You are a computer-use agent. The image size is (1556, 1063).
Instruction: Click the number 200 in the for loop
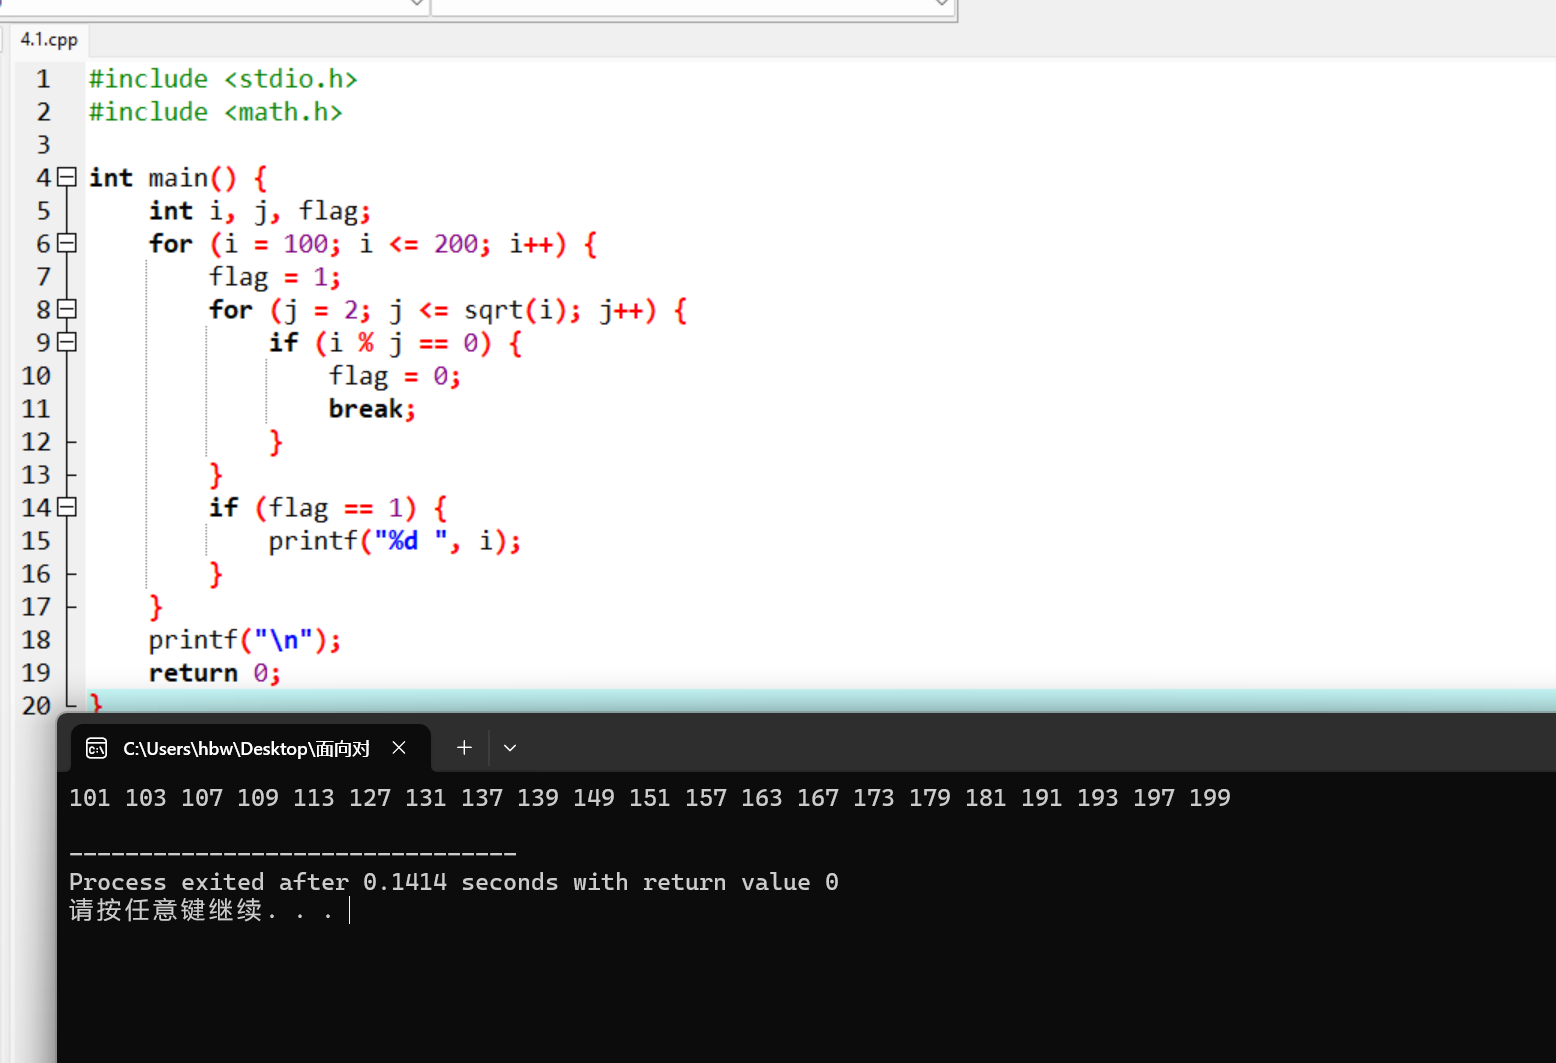pos(456,244)
